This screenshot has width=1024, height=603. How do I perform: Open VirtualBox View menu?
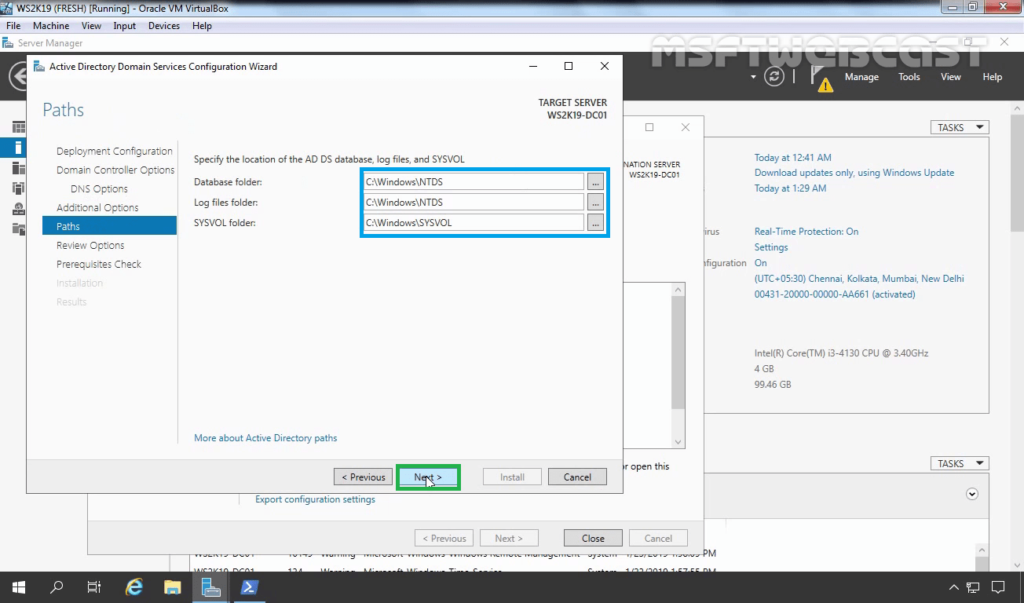pyautogui.click(x=91, y=25)
